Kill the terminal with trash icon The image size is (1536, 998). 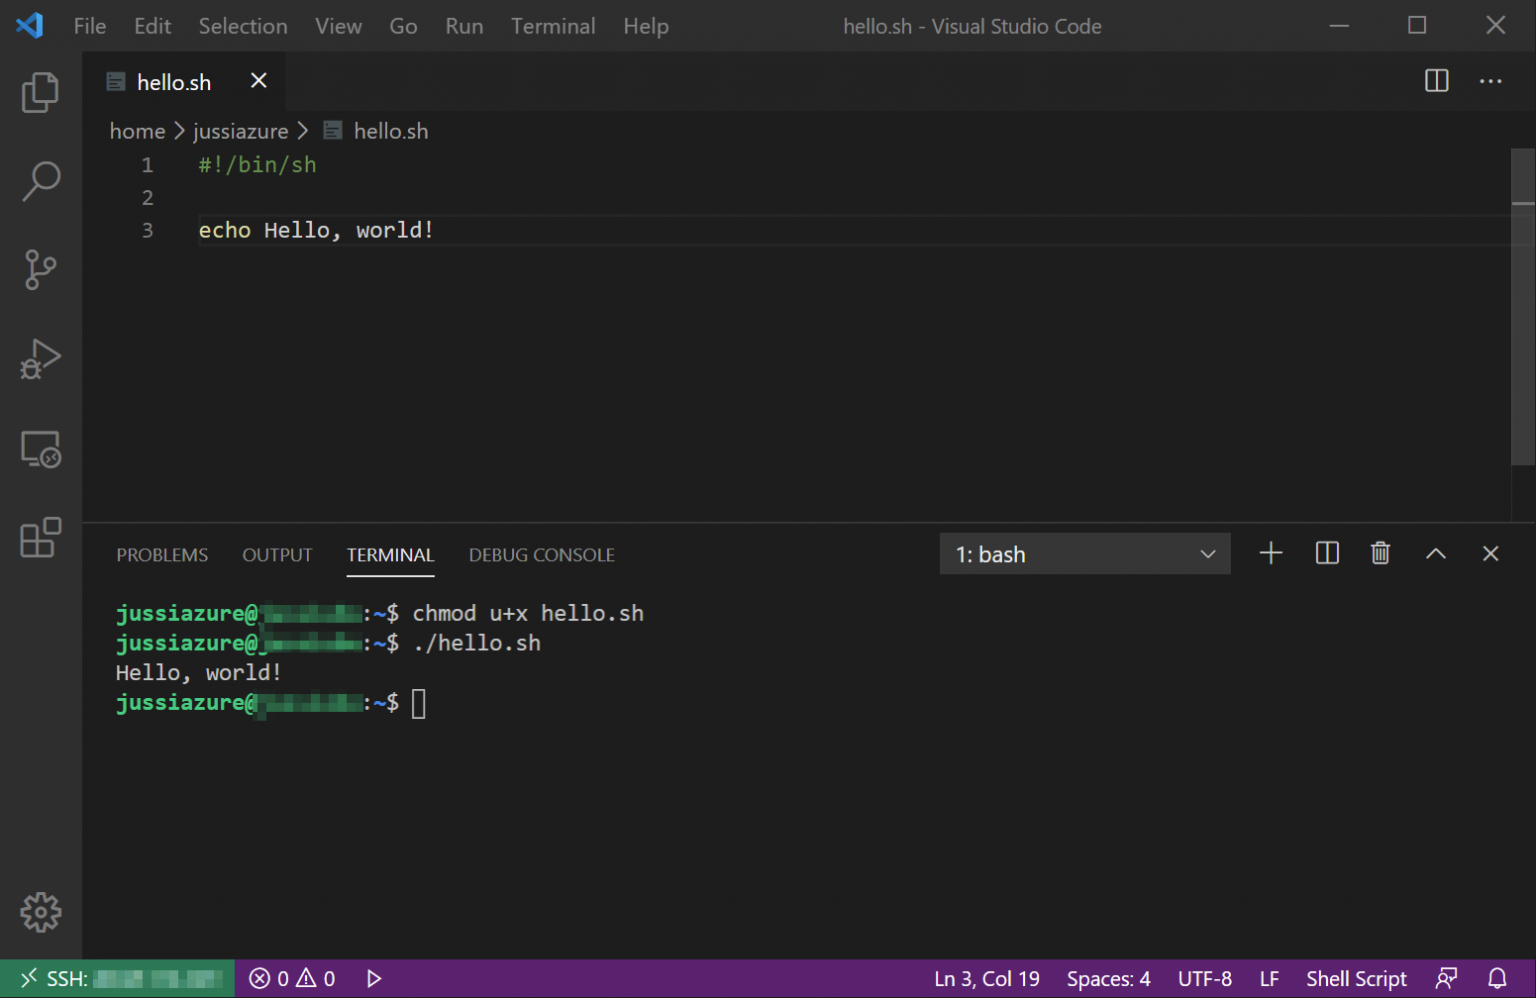point(1380,553)
